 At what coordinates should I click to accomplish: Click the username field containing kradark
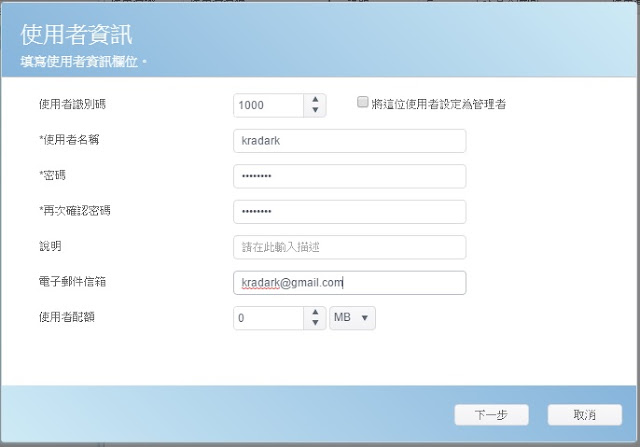349,141
